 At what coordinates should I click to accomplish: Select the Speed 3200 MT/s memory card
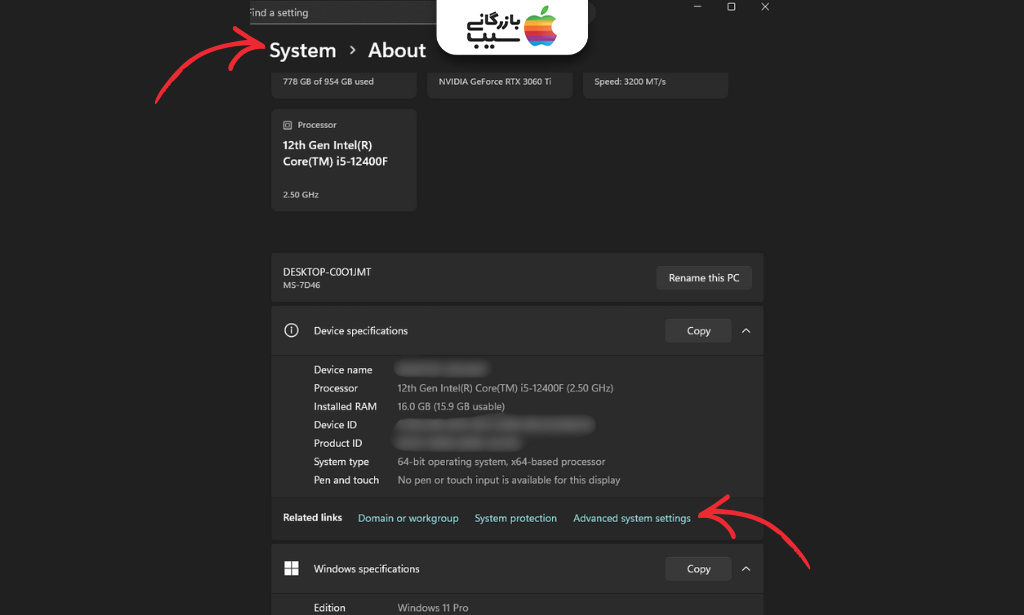[x=655, y=85]
